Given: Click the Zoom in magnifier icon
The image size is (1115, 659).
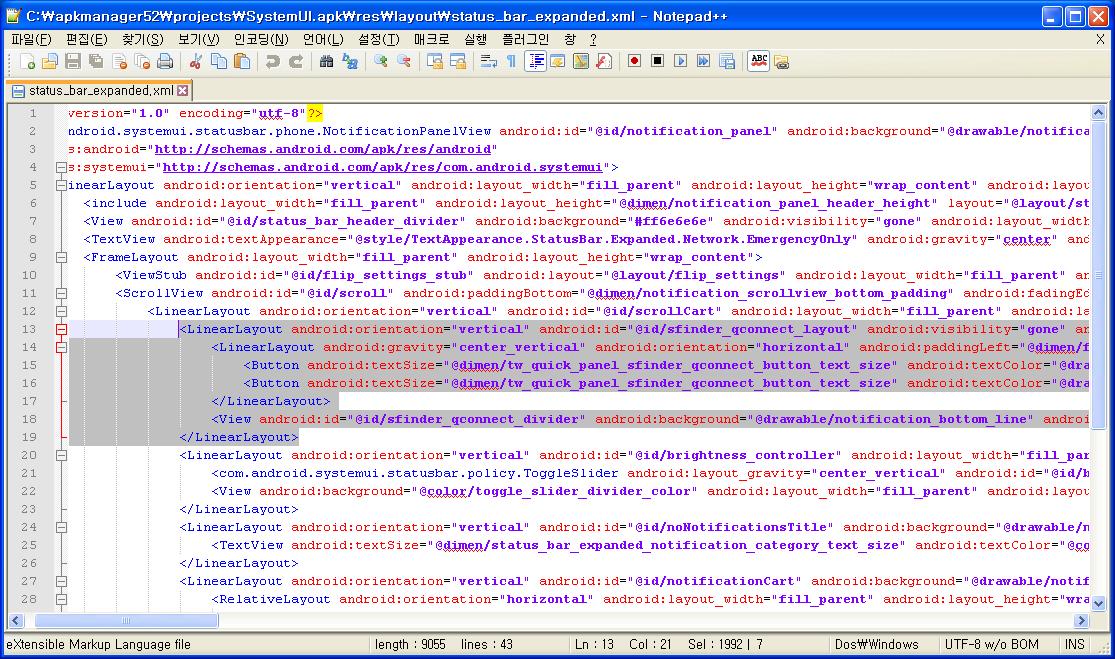Looking at the screenshot, I should click(380, 61).
